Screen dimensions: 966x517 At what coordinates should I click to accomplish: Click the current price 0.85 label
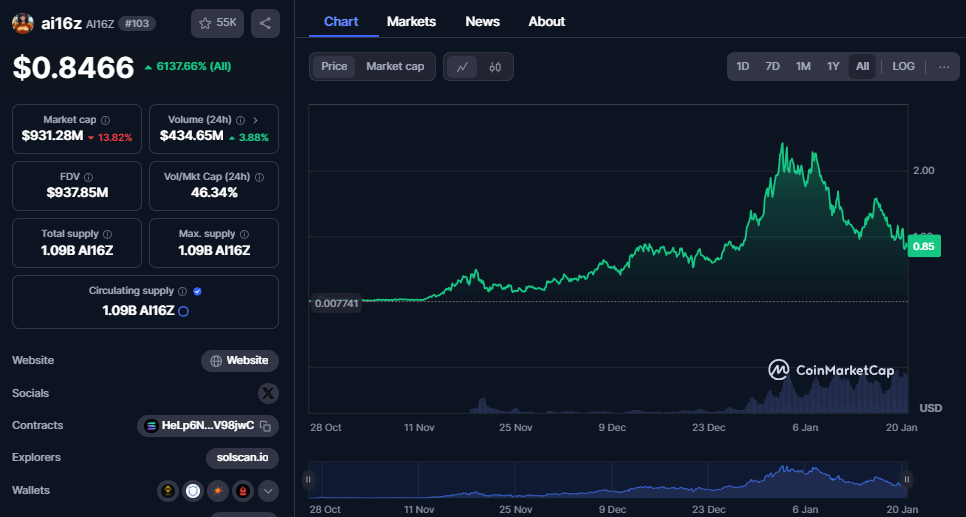click(x=923, y=246)
